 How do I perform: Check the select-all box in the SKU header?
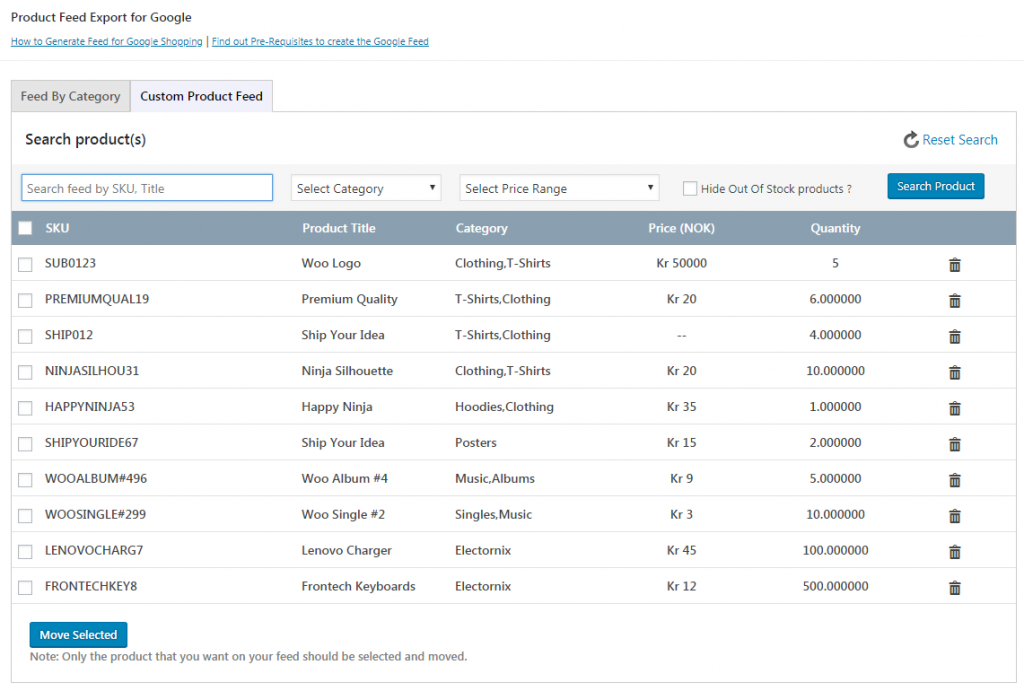pos(25,227)
